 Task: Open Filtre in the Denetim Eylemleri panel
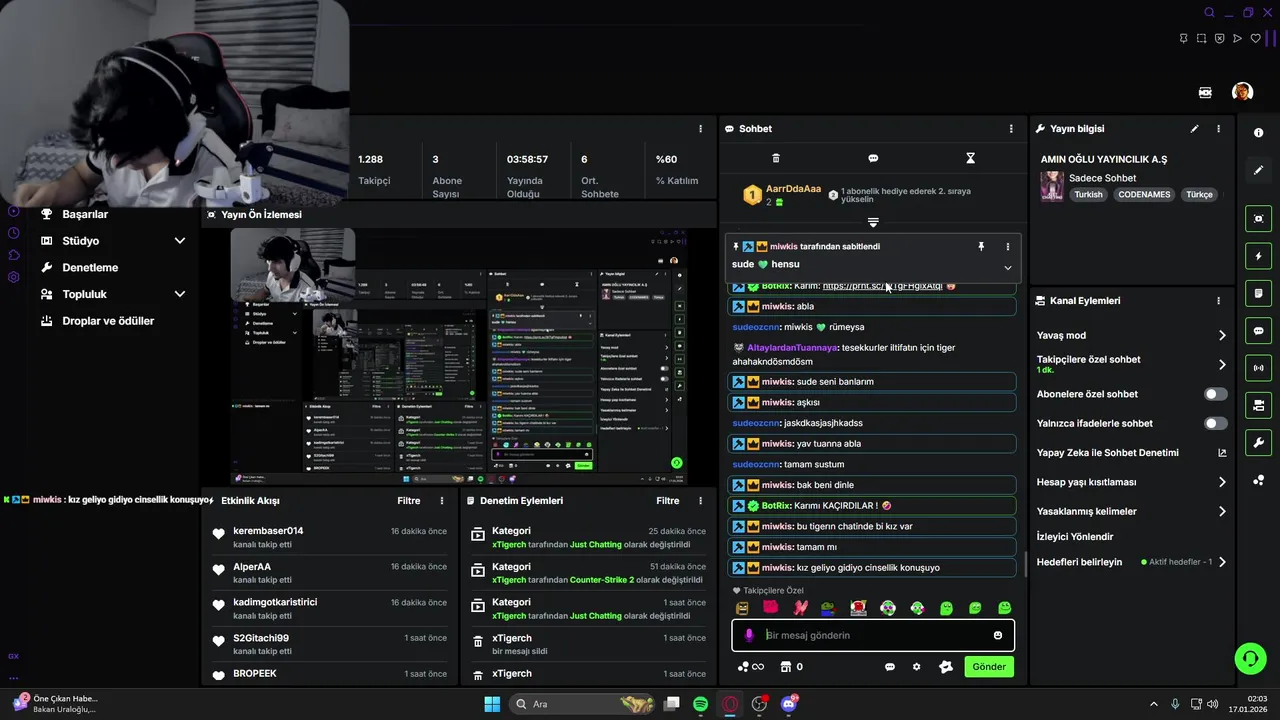[668, 501]
